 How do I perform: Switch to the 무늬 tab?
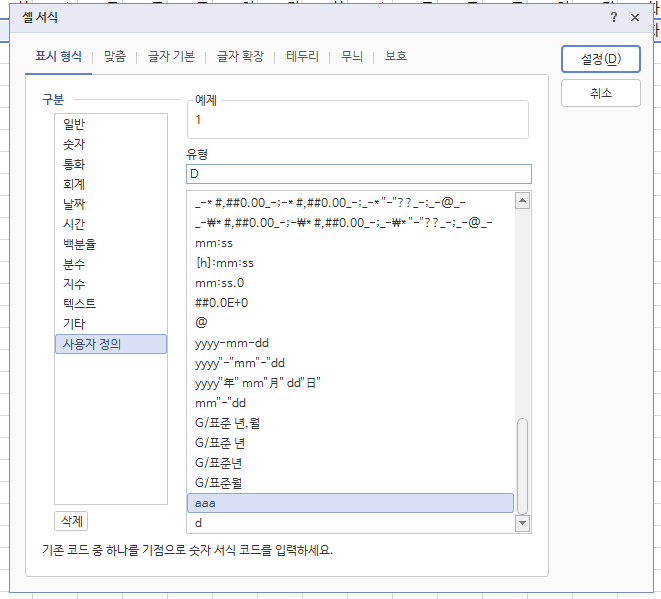tap(352, 56)
